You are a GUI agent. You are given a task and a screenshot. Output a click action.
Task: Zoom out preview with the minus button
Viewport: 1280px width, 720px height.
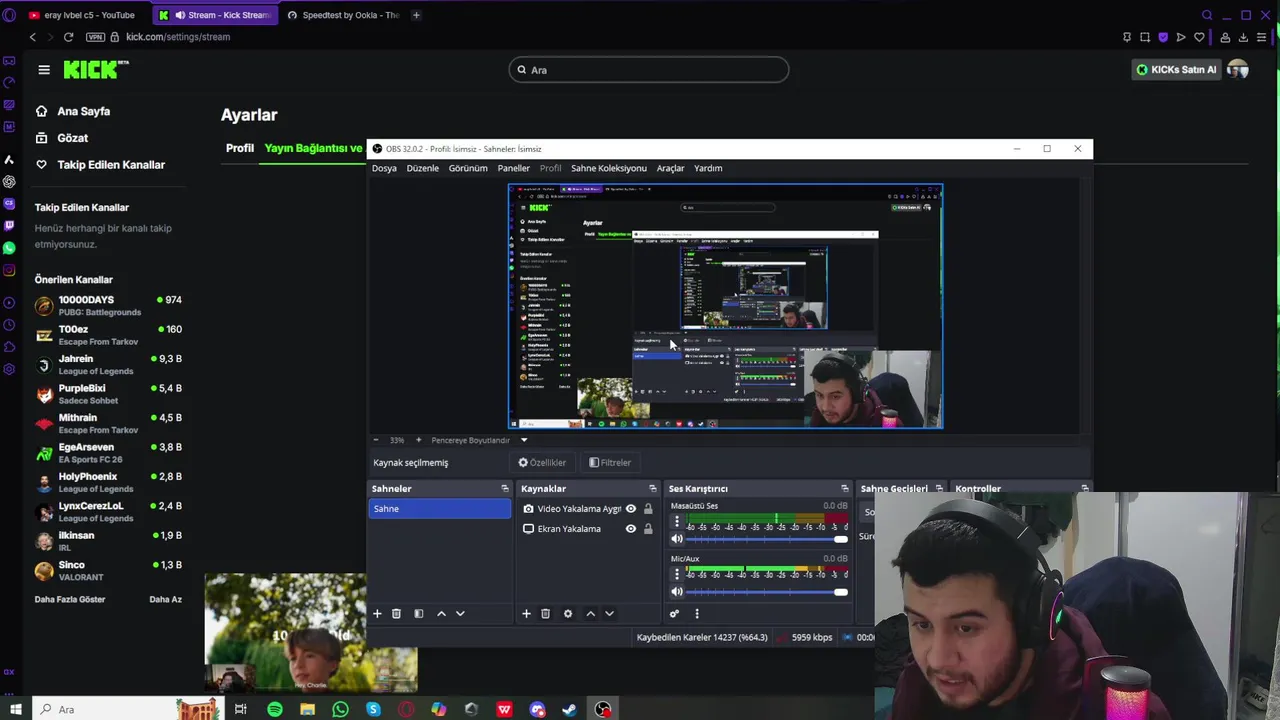coord(376,440)
